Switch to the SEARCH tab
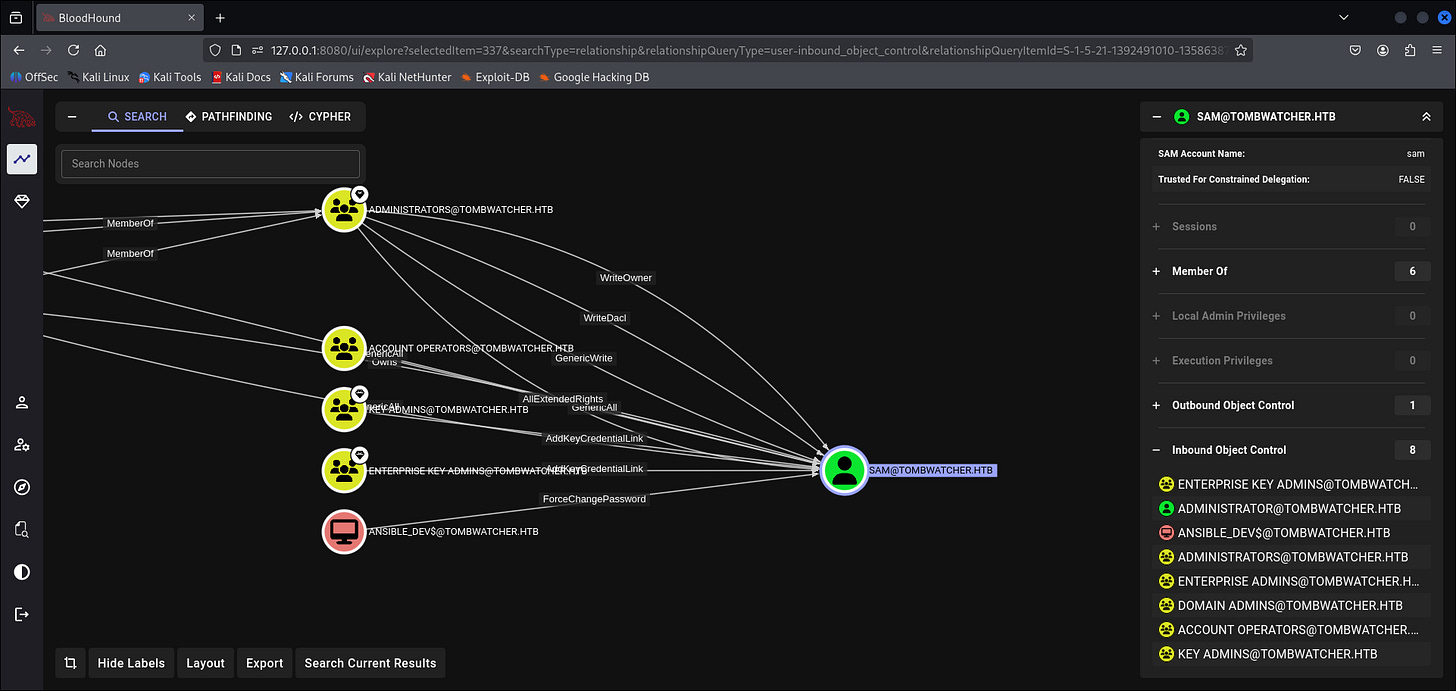The height and width of the screenshot is (691, 1456). 137,117
